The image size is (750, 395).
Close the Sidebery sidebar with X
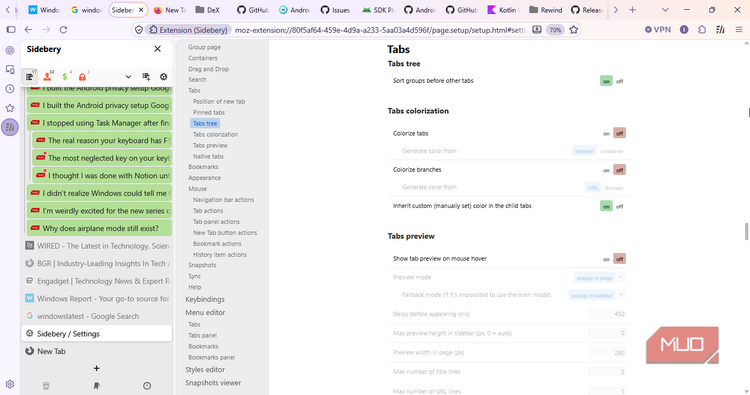point(157,49)
